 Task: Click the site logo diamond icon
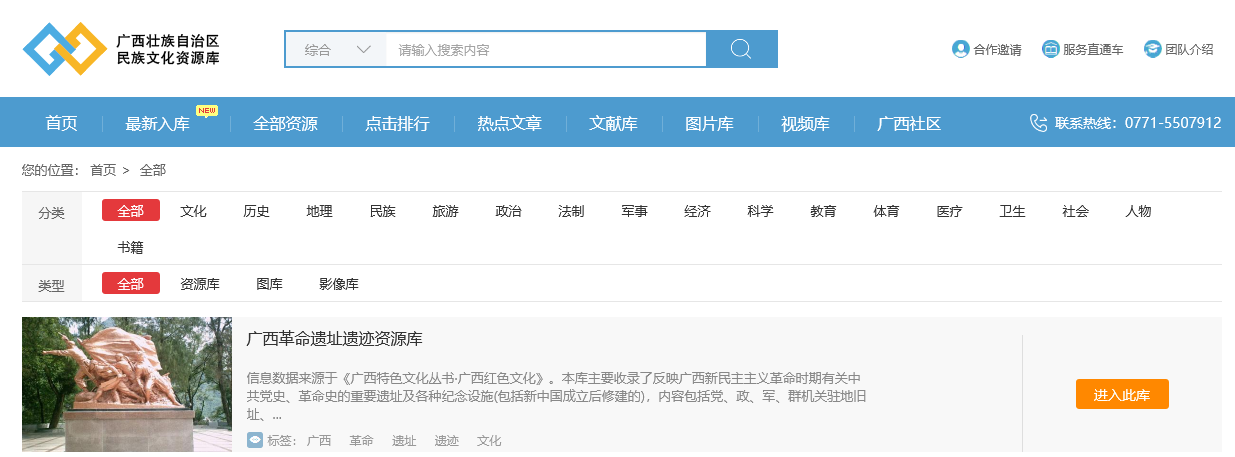point(65,49)
